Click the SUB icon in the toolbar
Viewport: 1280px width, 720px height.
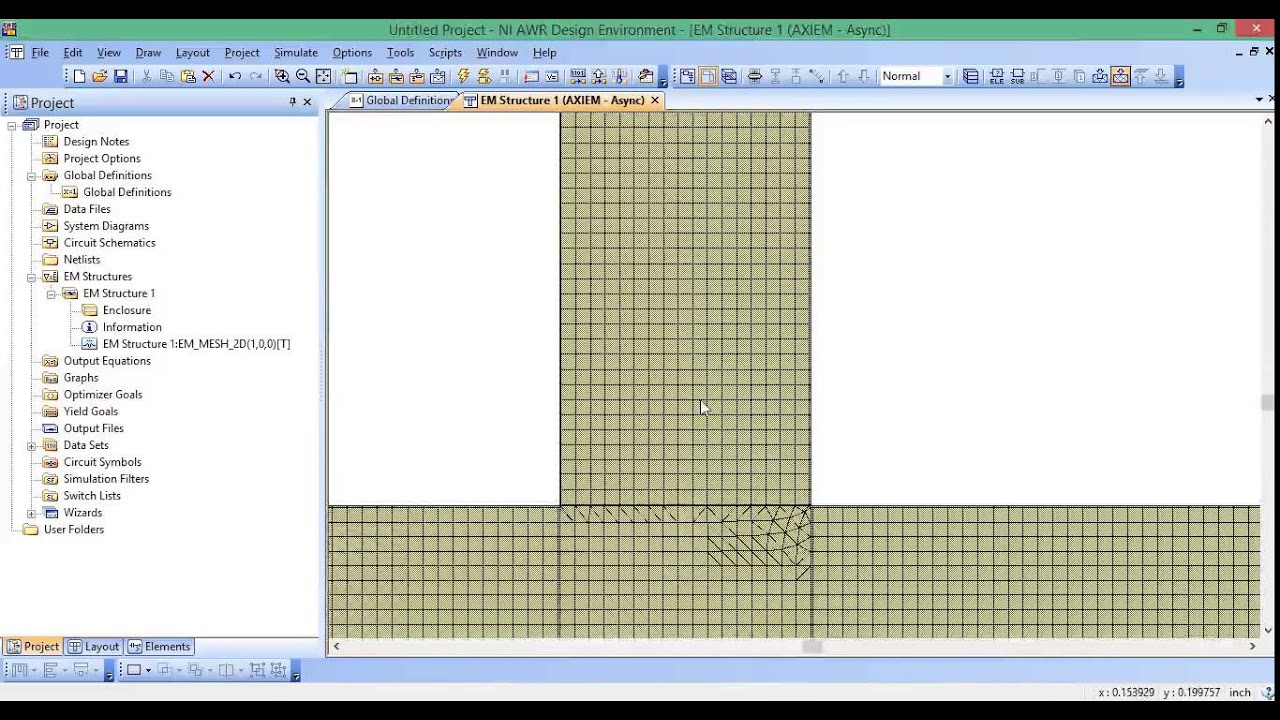coord(1018,76)
